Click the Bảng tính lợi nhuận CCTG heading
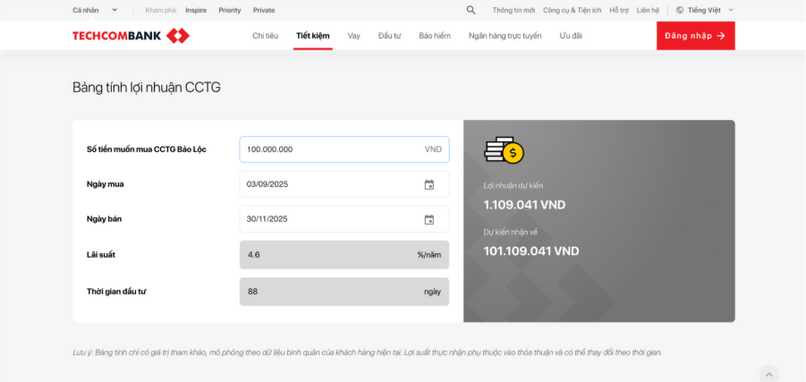 (x=146, y=87)
